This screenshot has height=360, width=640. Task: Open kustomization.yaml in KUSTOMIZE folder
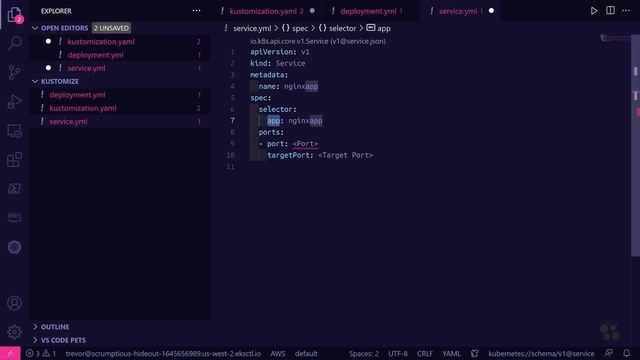[x=120, y=108]
